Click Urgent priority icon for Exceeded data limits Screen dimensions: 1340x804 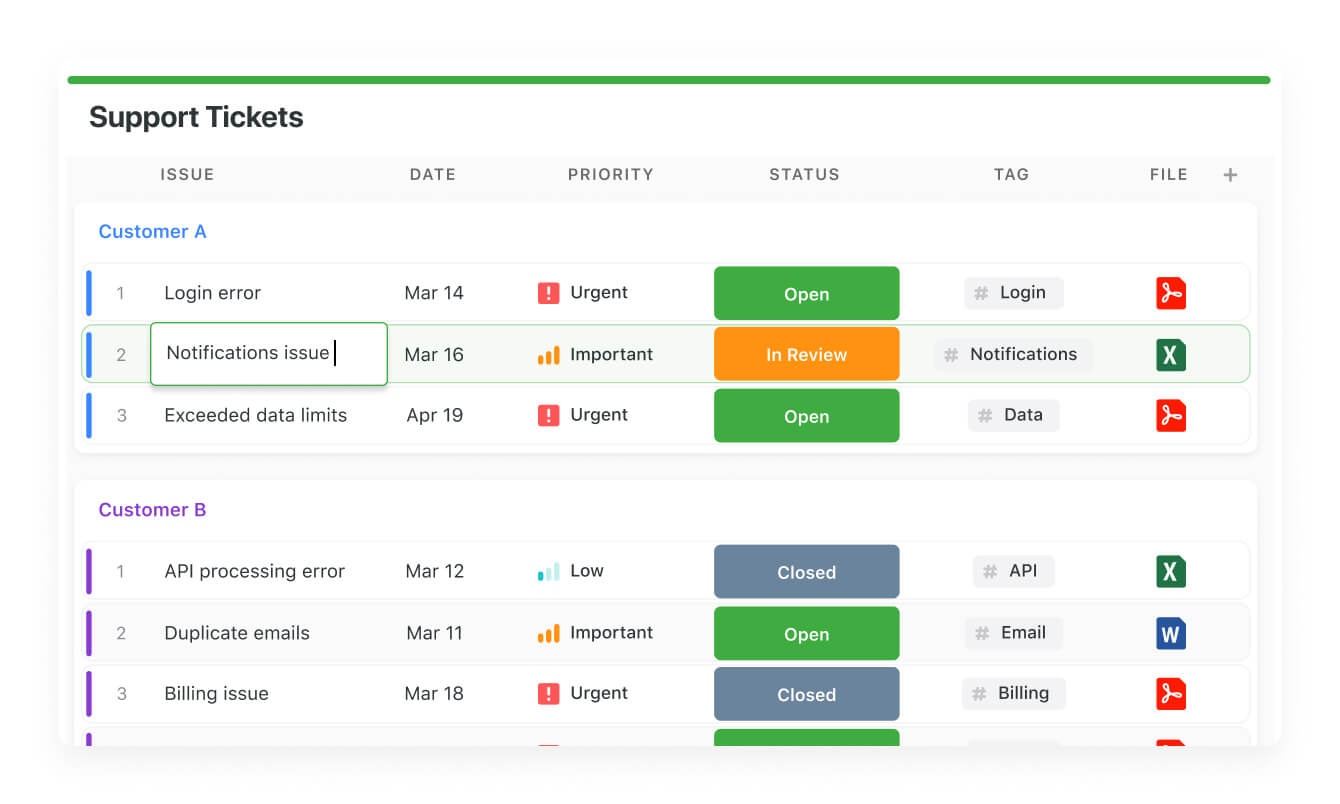[x=548, y=415]
